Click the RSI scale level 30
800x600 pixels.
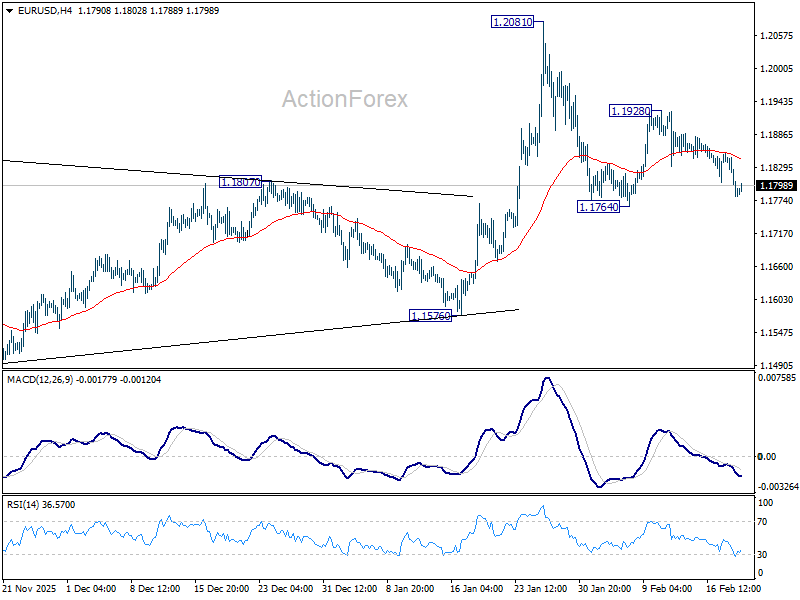pyautogui.click(x=762, y=555)
